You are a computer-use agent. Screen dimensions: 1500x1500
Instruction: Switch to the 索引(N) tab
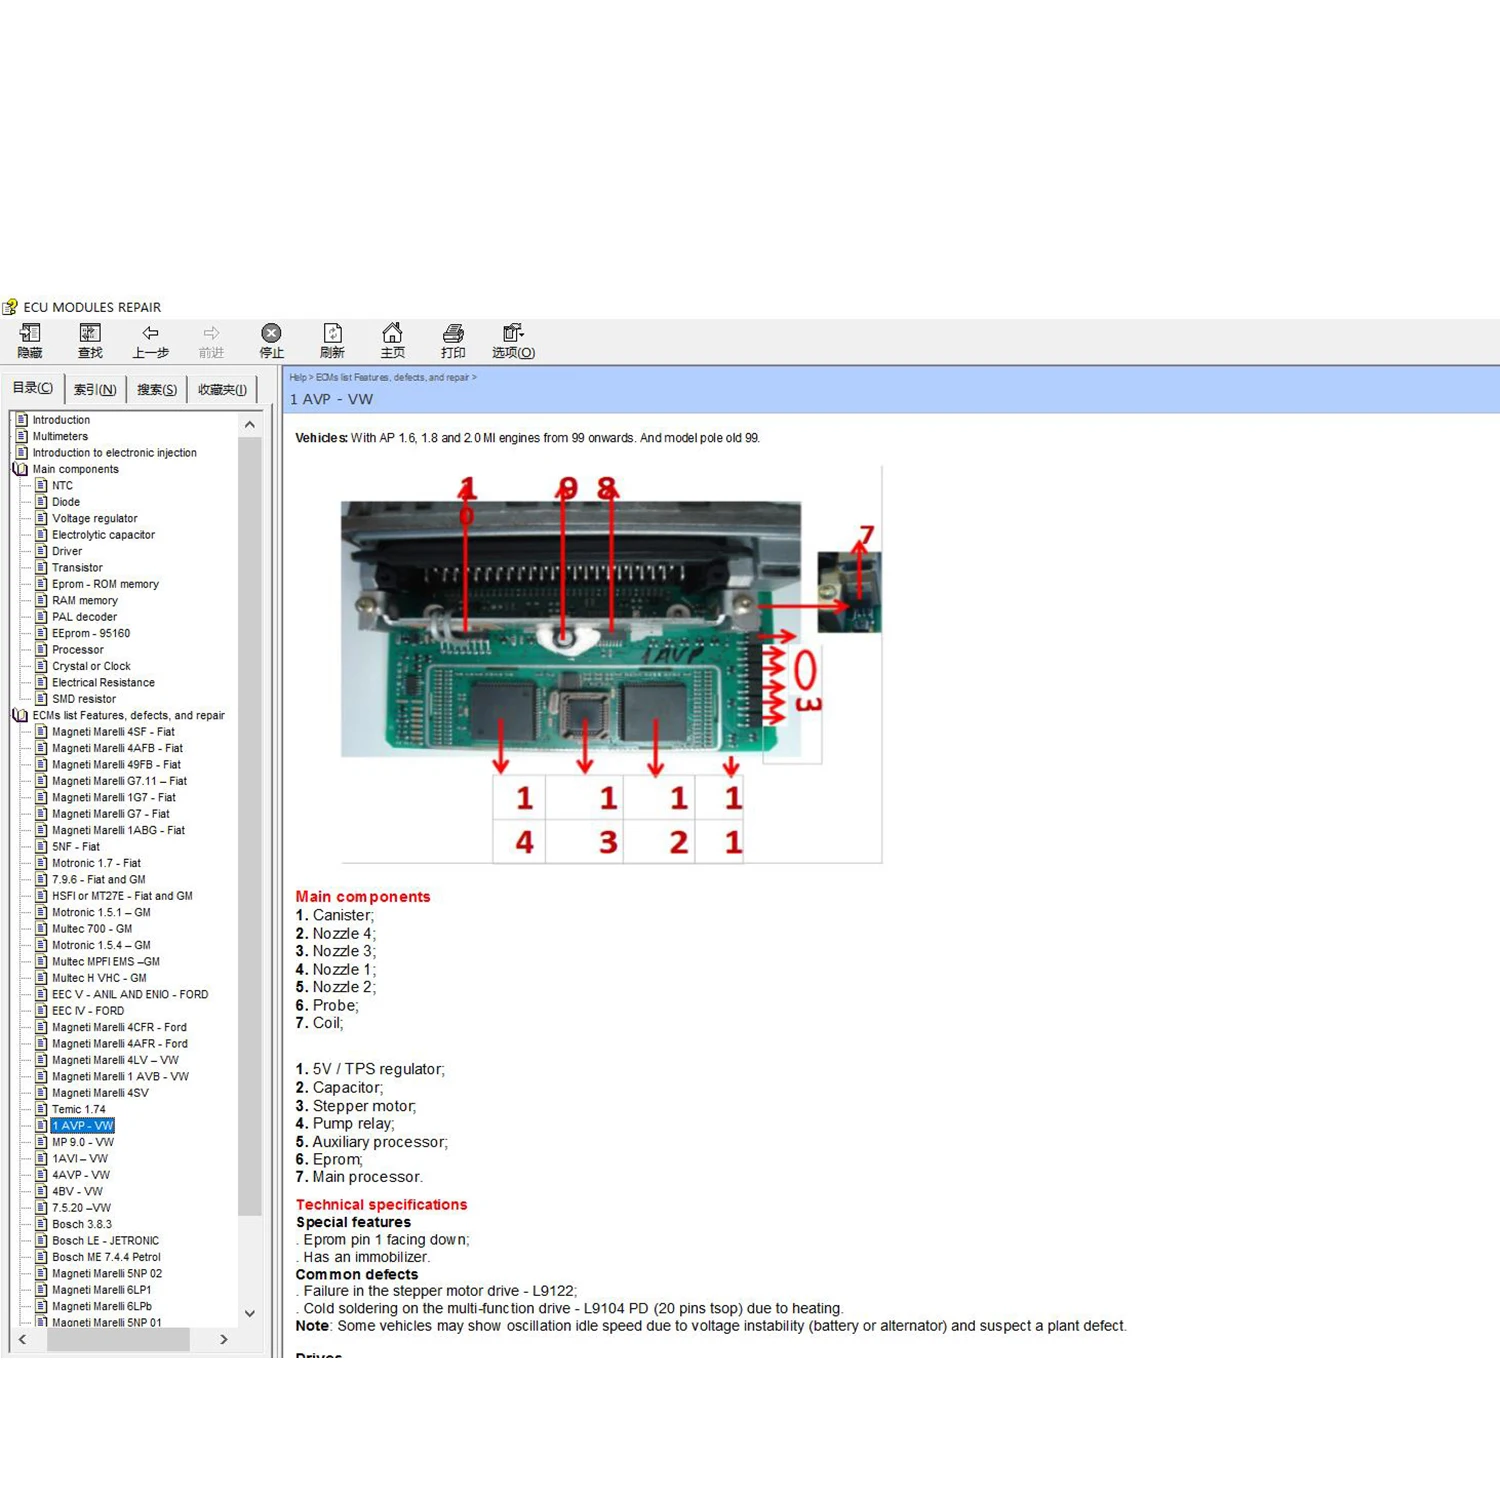point(95,389)
